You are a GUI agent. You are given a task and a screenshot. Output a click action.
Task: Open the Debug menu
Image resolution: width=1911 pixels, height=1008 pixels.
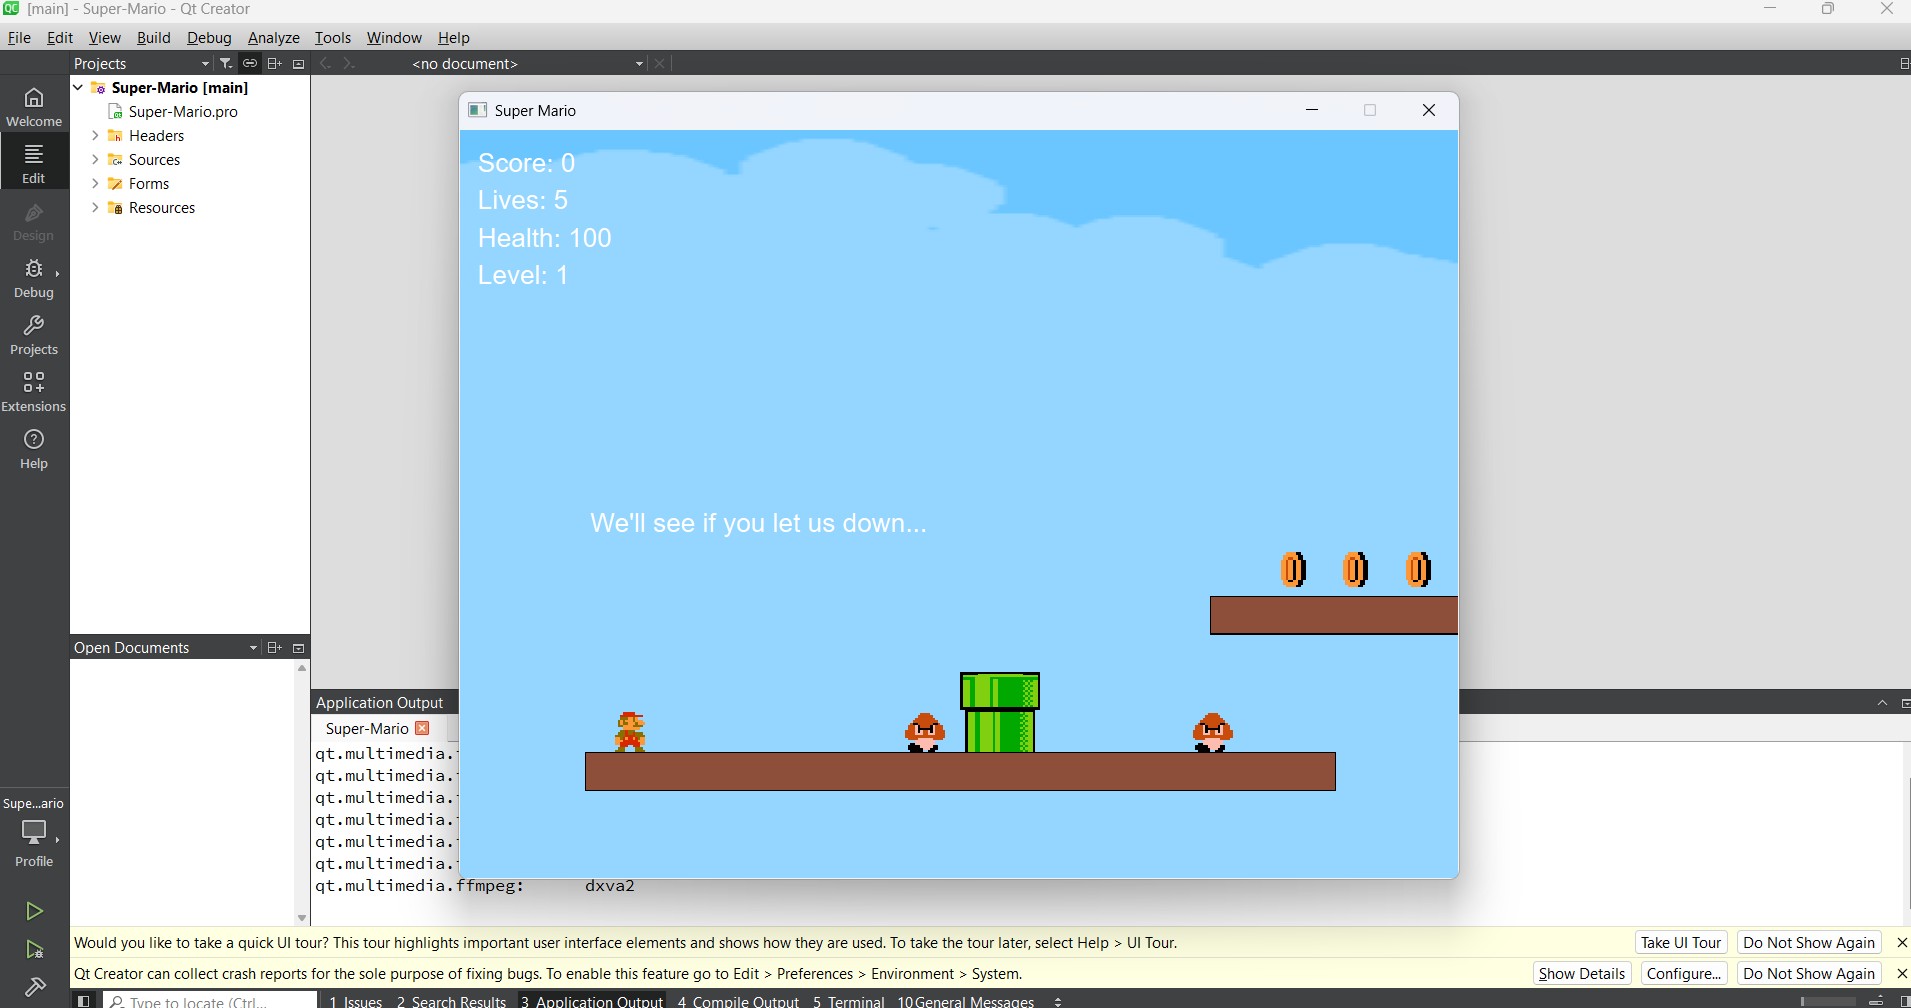click(x=209, y=37)
